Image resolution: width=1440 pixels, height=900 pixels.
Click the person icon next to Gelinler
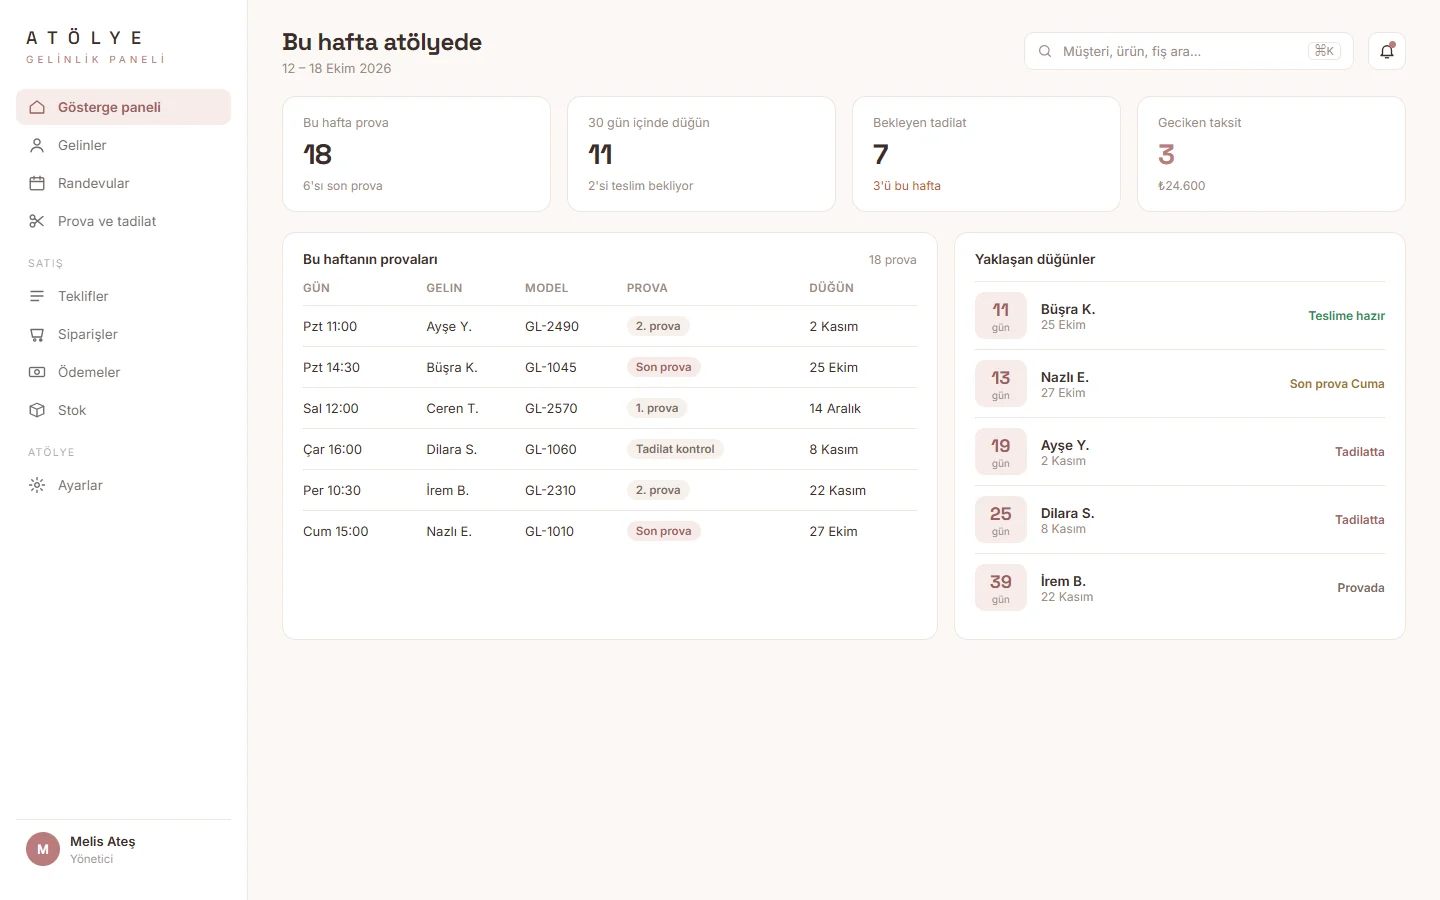(x=37, y=145)
